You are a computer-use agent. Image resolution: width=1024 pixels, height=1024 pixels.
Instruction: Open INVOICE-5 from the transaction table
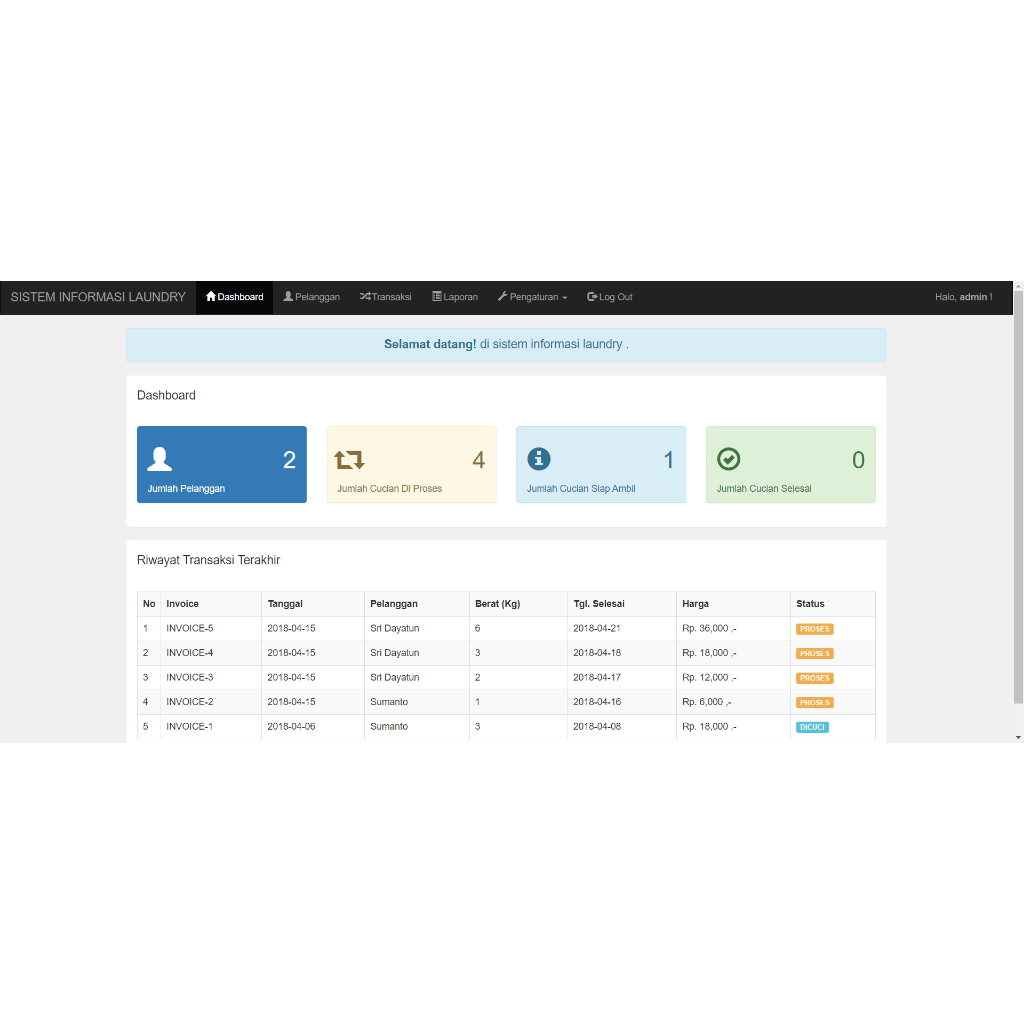point(191,628)
